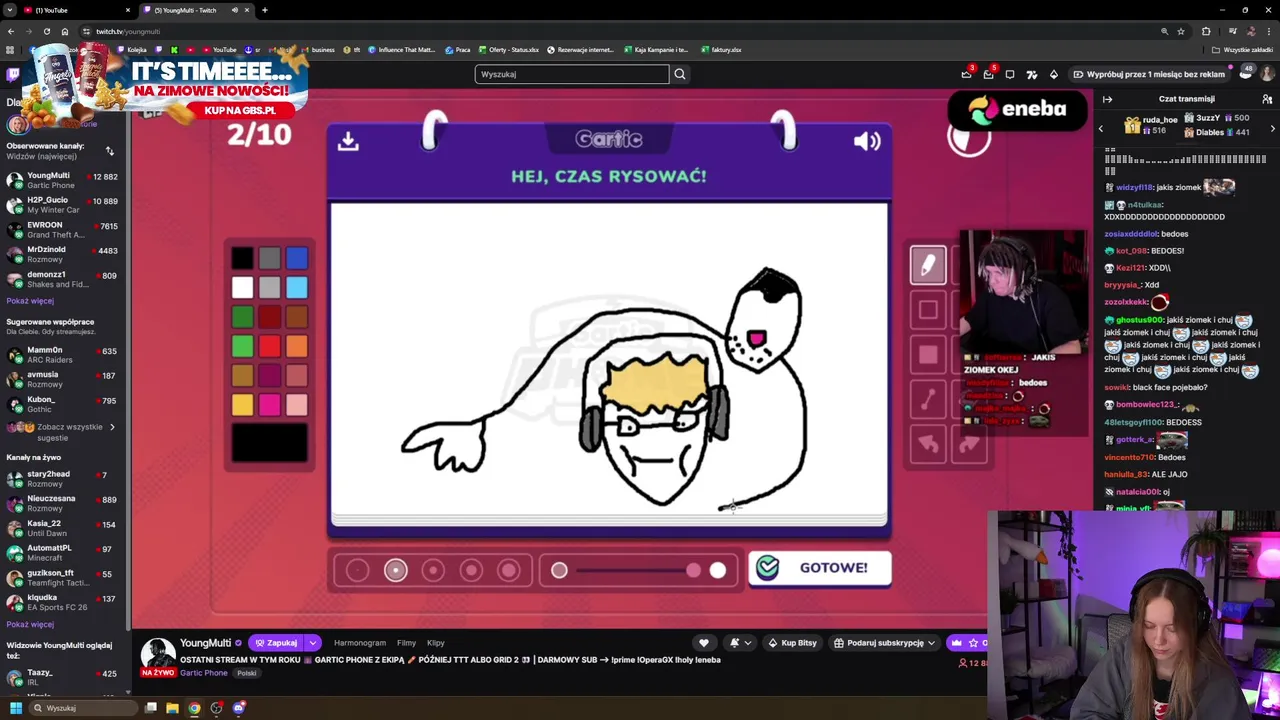This screenshot has height=720, width=1280.
Task: Reload the browser page
Action: [47, 31]
